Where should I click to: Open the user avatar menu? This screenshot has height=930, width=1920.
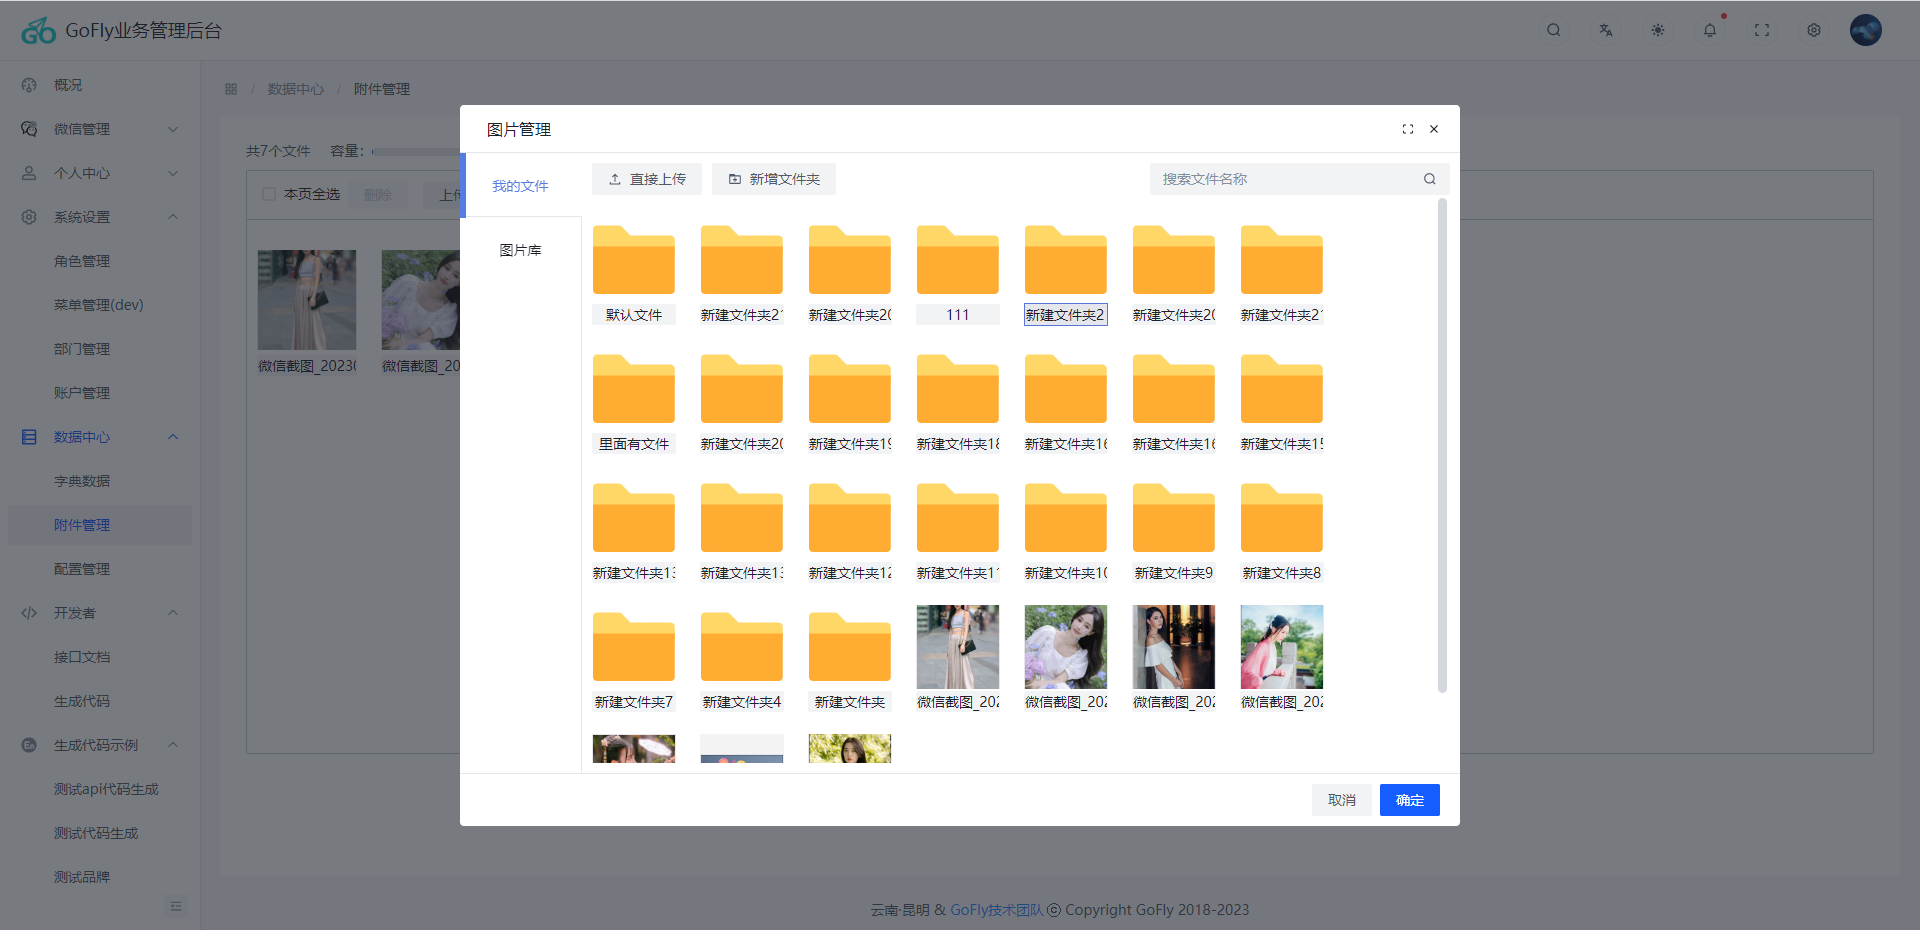[x=1865, y=30]
